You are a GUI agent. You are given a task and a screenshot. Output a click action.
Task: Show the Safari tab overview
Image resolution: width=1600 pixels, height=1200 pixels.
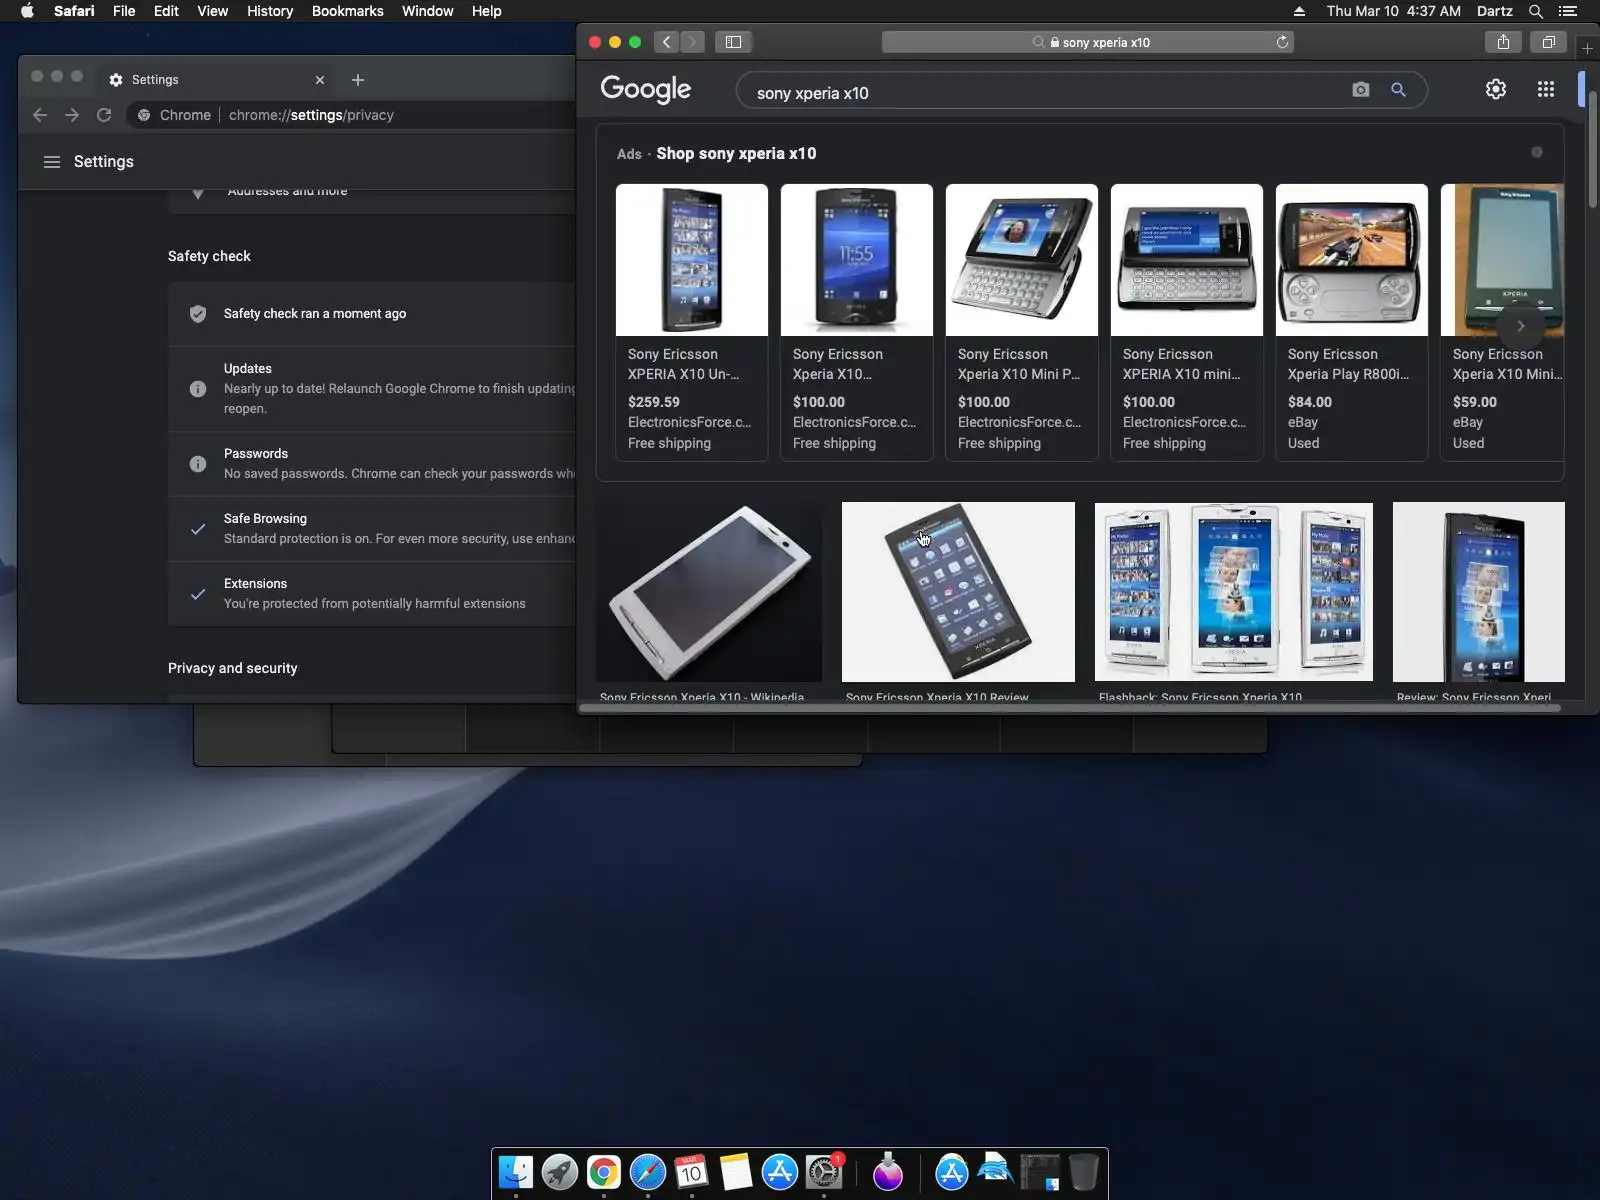1548,42
